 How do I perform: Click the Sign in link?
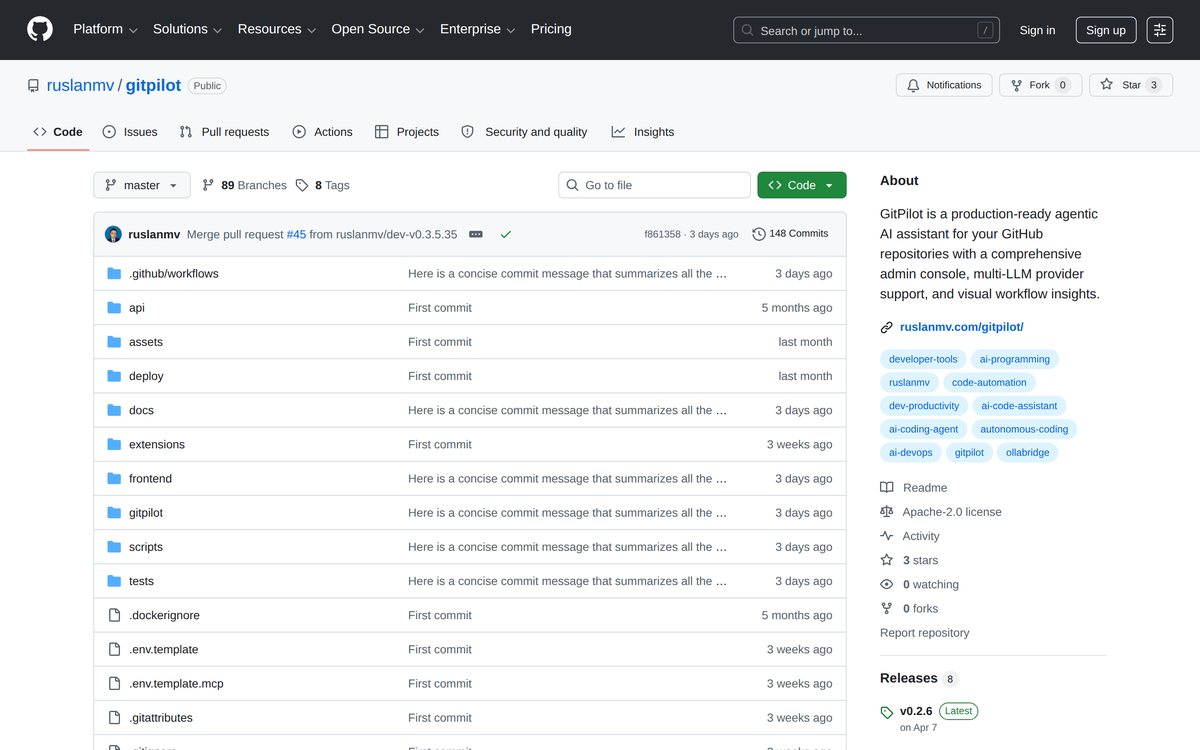(1037, 30)
